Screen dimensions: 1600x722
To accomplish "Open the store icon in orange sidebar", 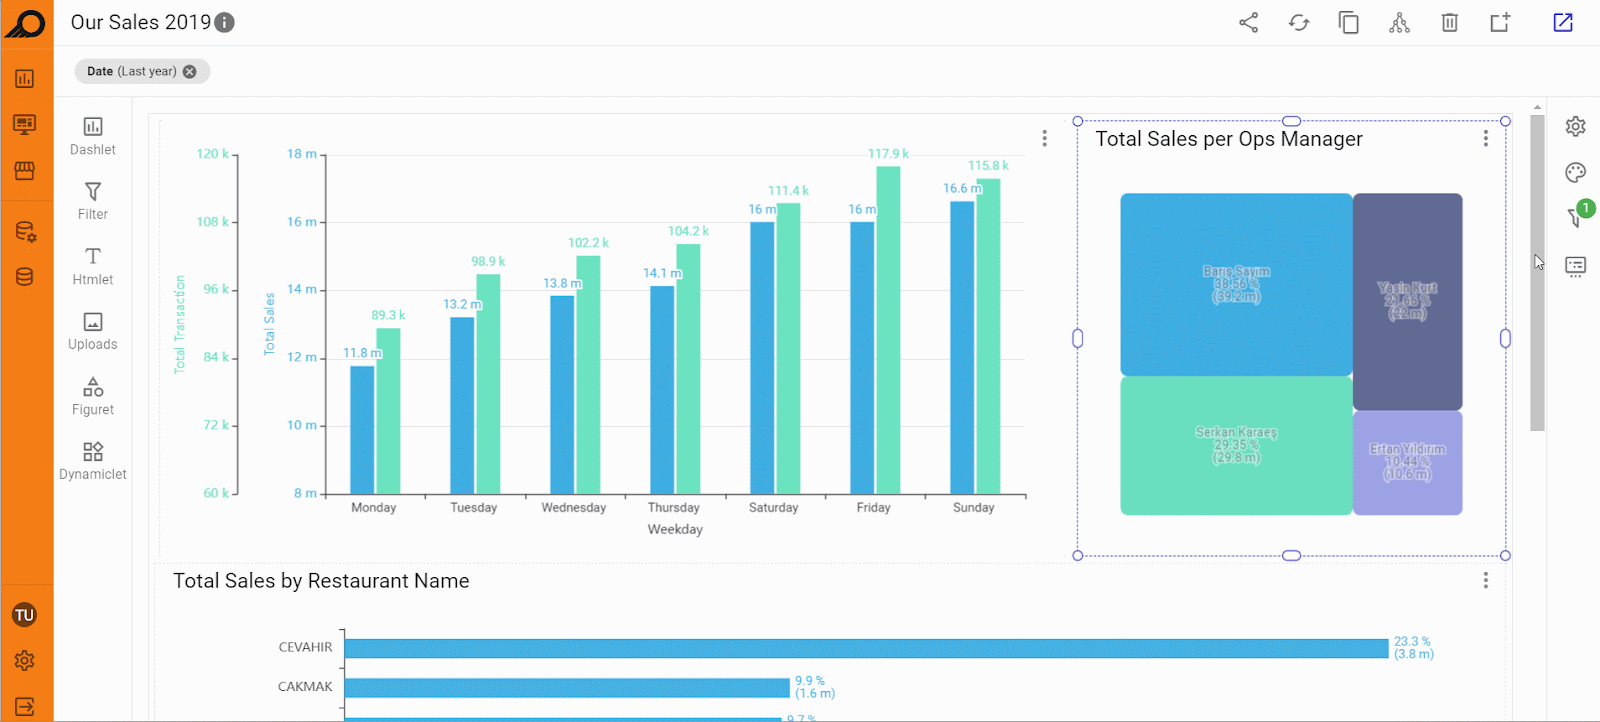I will 25,171.
